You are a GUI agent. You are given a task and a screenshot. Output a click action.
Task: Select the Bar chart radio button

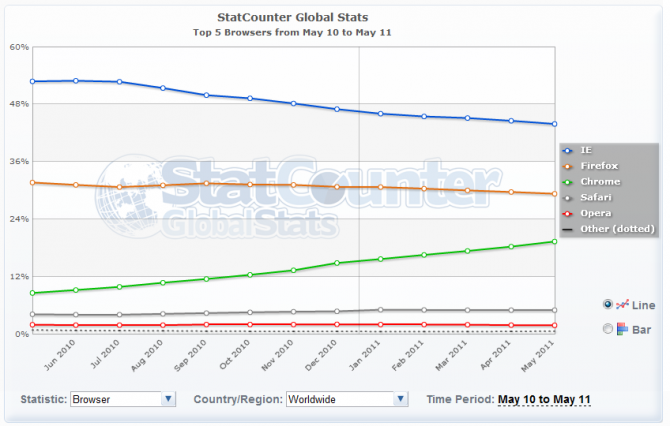(607, 329)
